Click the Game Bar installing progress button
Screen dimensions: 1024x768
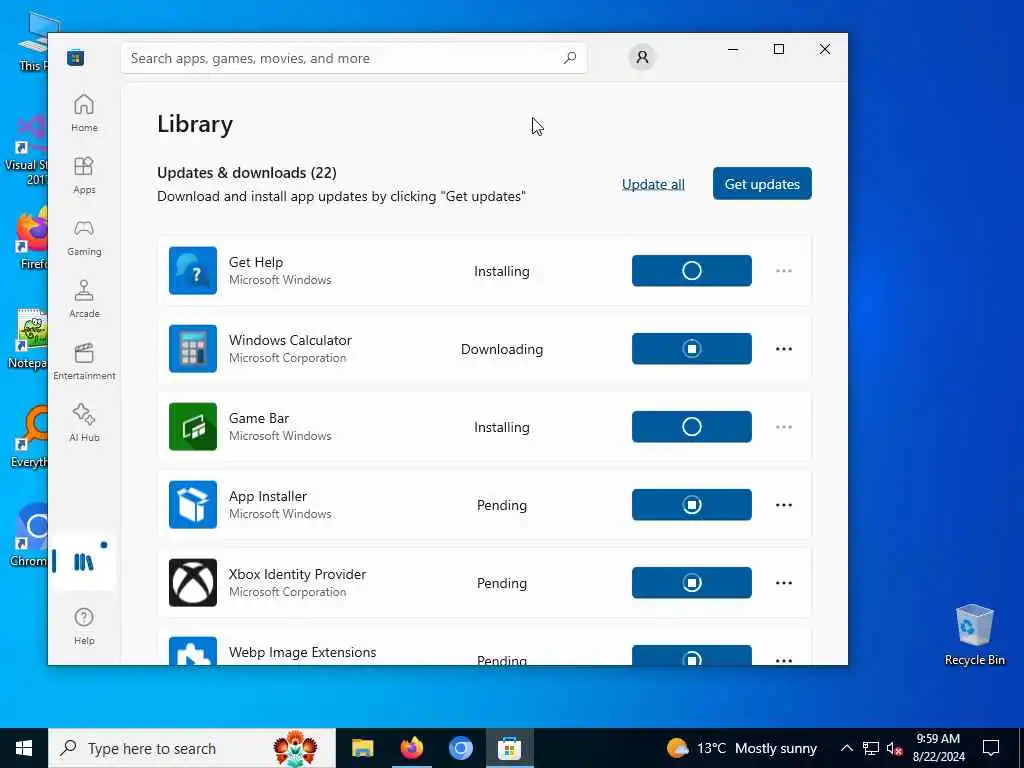692,426
